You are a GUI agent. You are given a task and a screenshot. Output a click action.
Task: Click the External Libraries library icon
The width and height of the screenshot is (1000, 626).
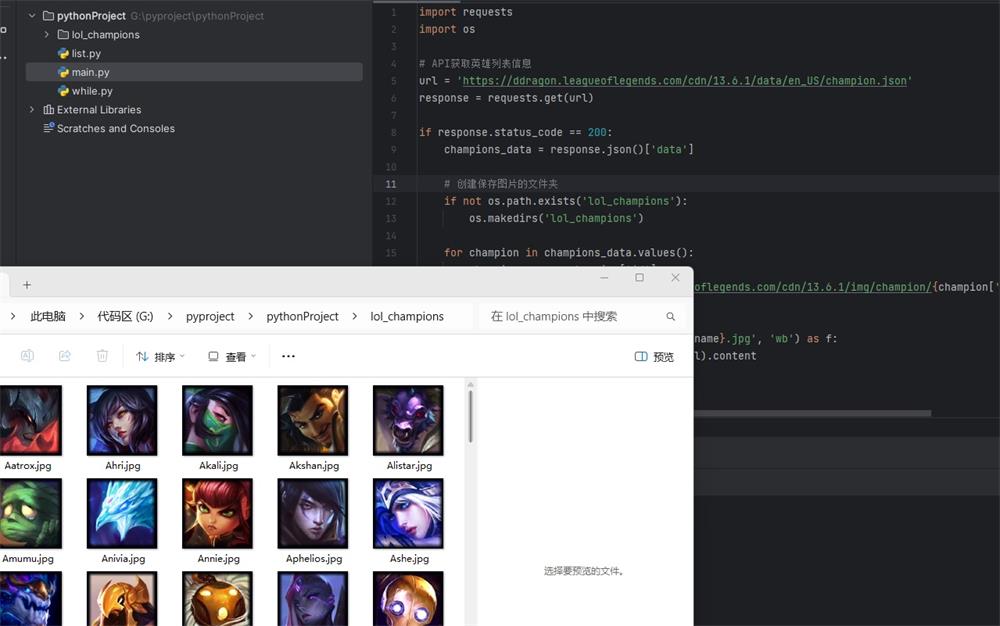tap(48, 110)
